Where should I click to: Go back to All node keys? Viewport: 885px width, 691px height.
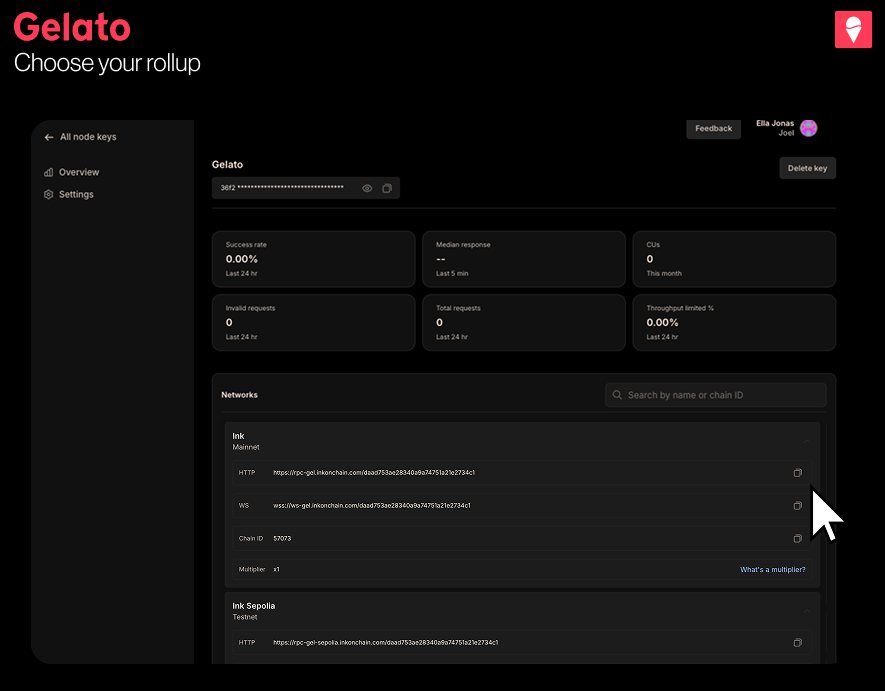click(x=80, y=137)
